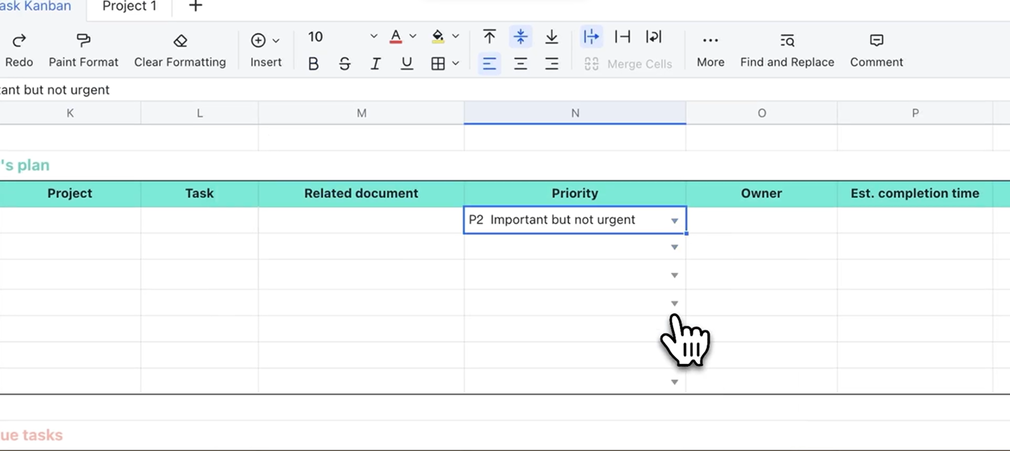Open the More toolbar options

[710, 40]
